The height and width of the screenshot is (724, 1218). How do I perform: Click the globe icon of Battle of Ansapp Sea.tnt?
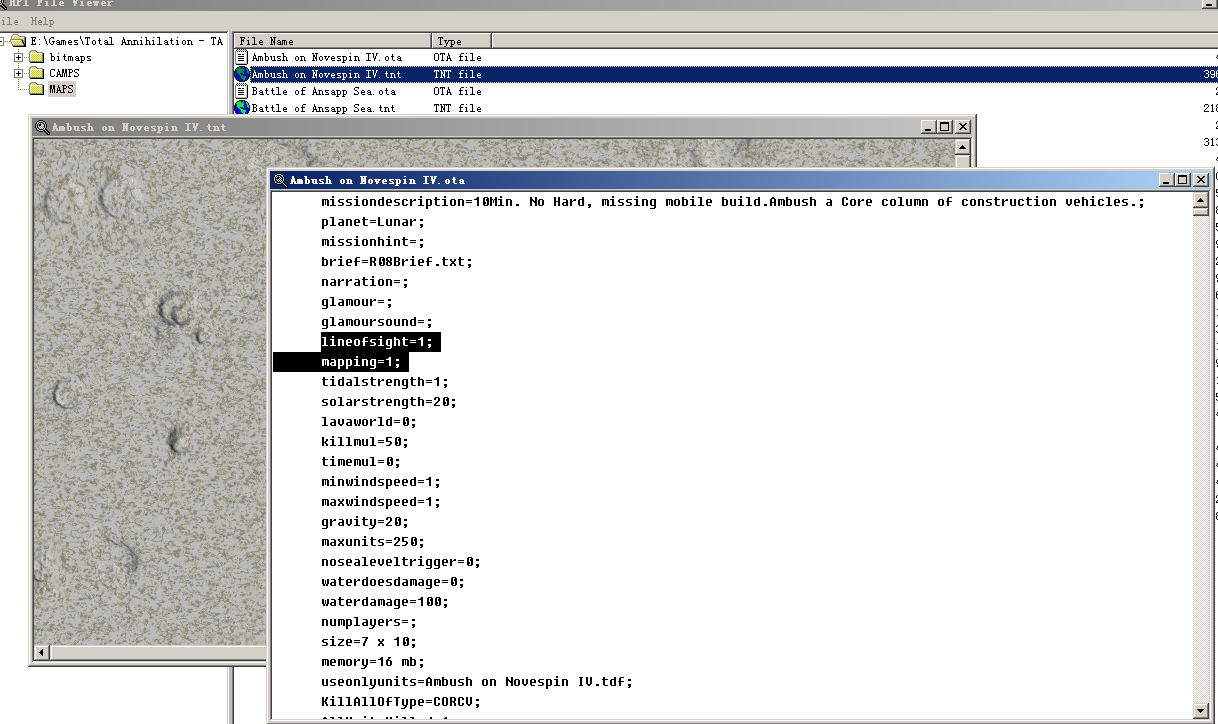tap(241, 108)
